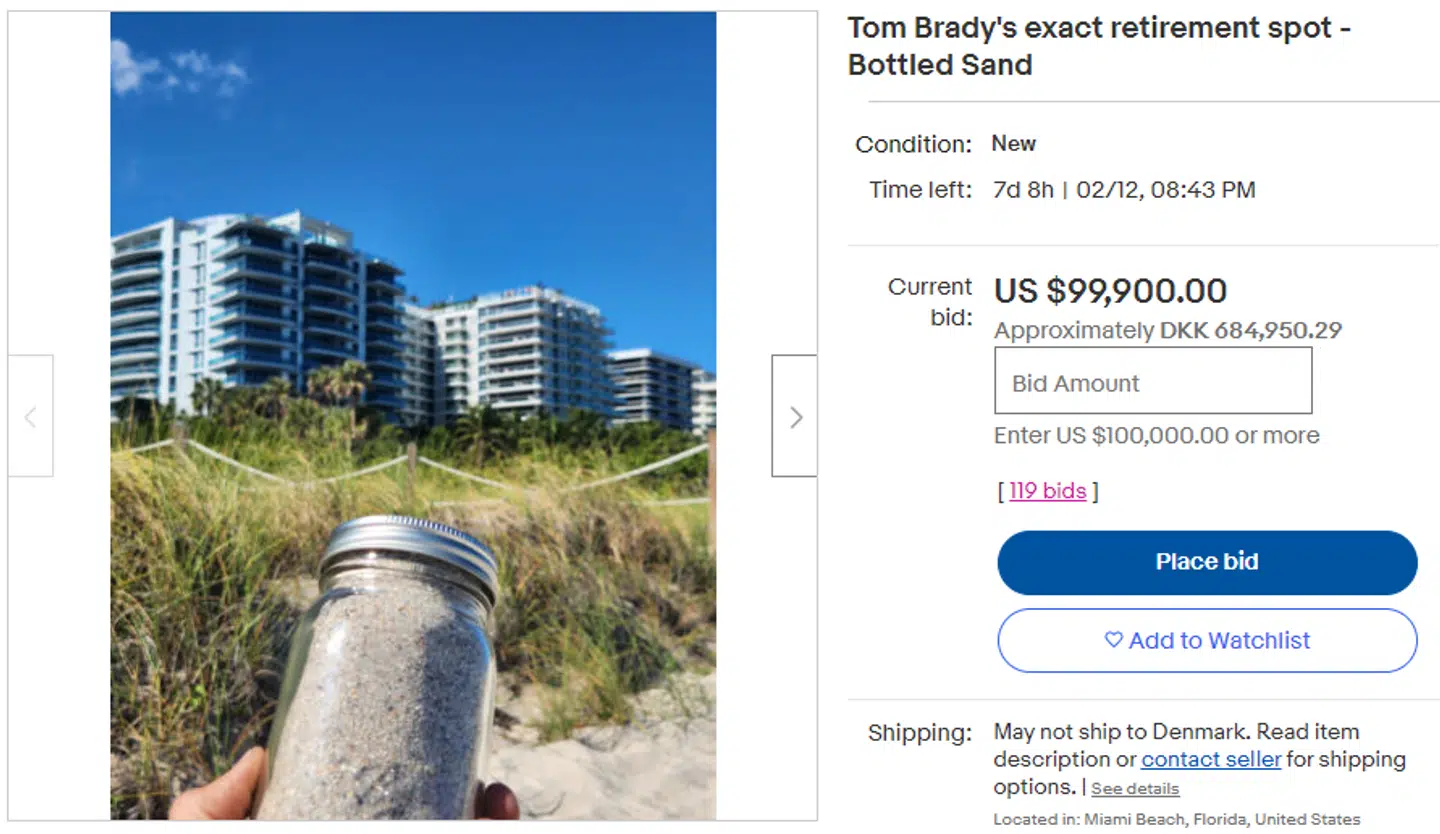Viewport: 1440px width, 834px height.
Task: Click the Add to Watchlist button
Action: [x=1206, y=640]
